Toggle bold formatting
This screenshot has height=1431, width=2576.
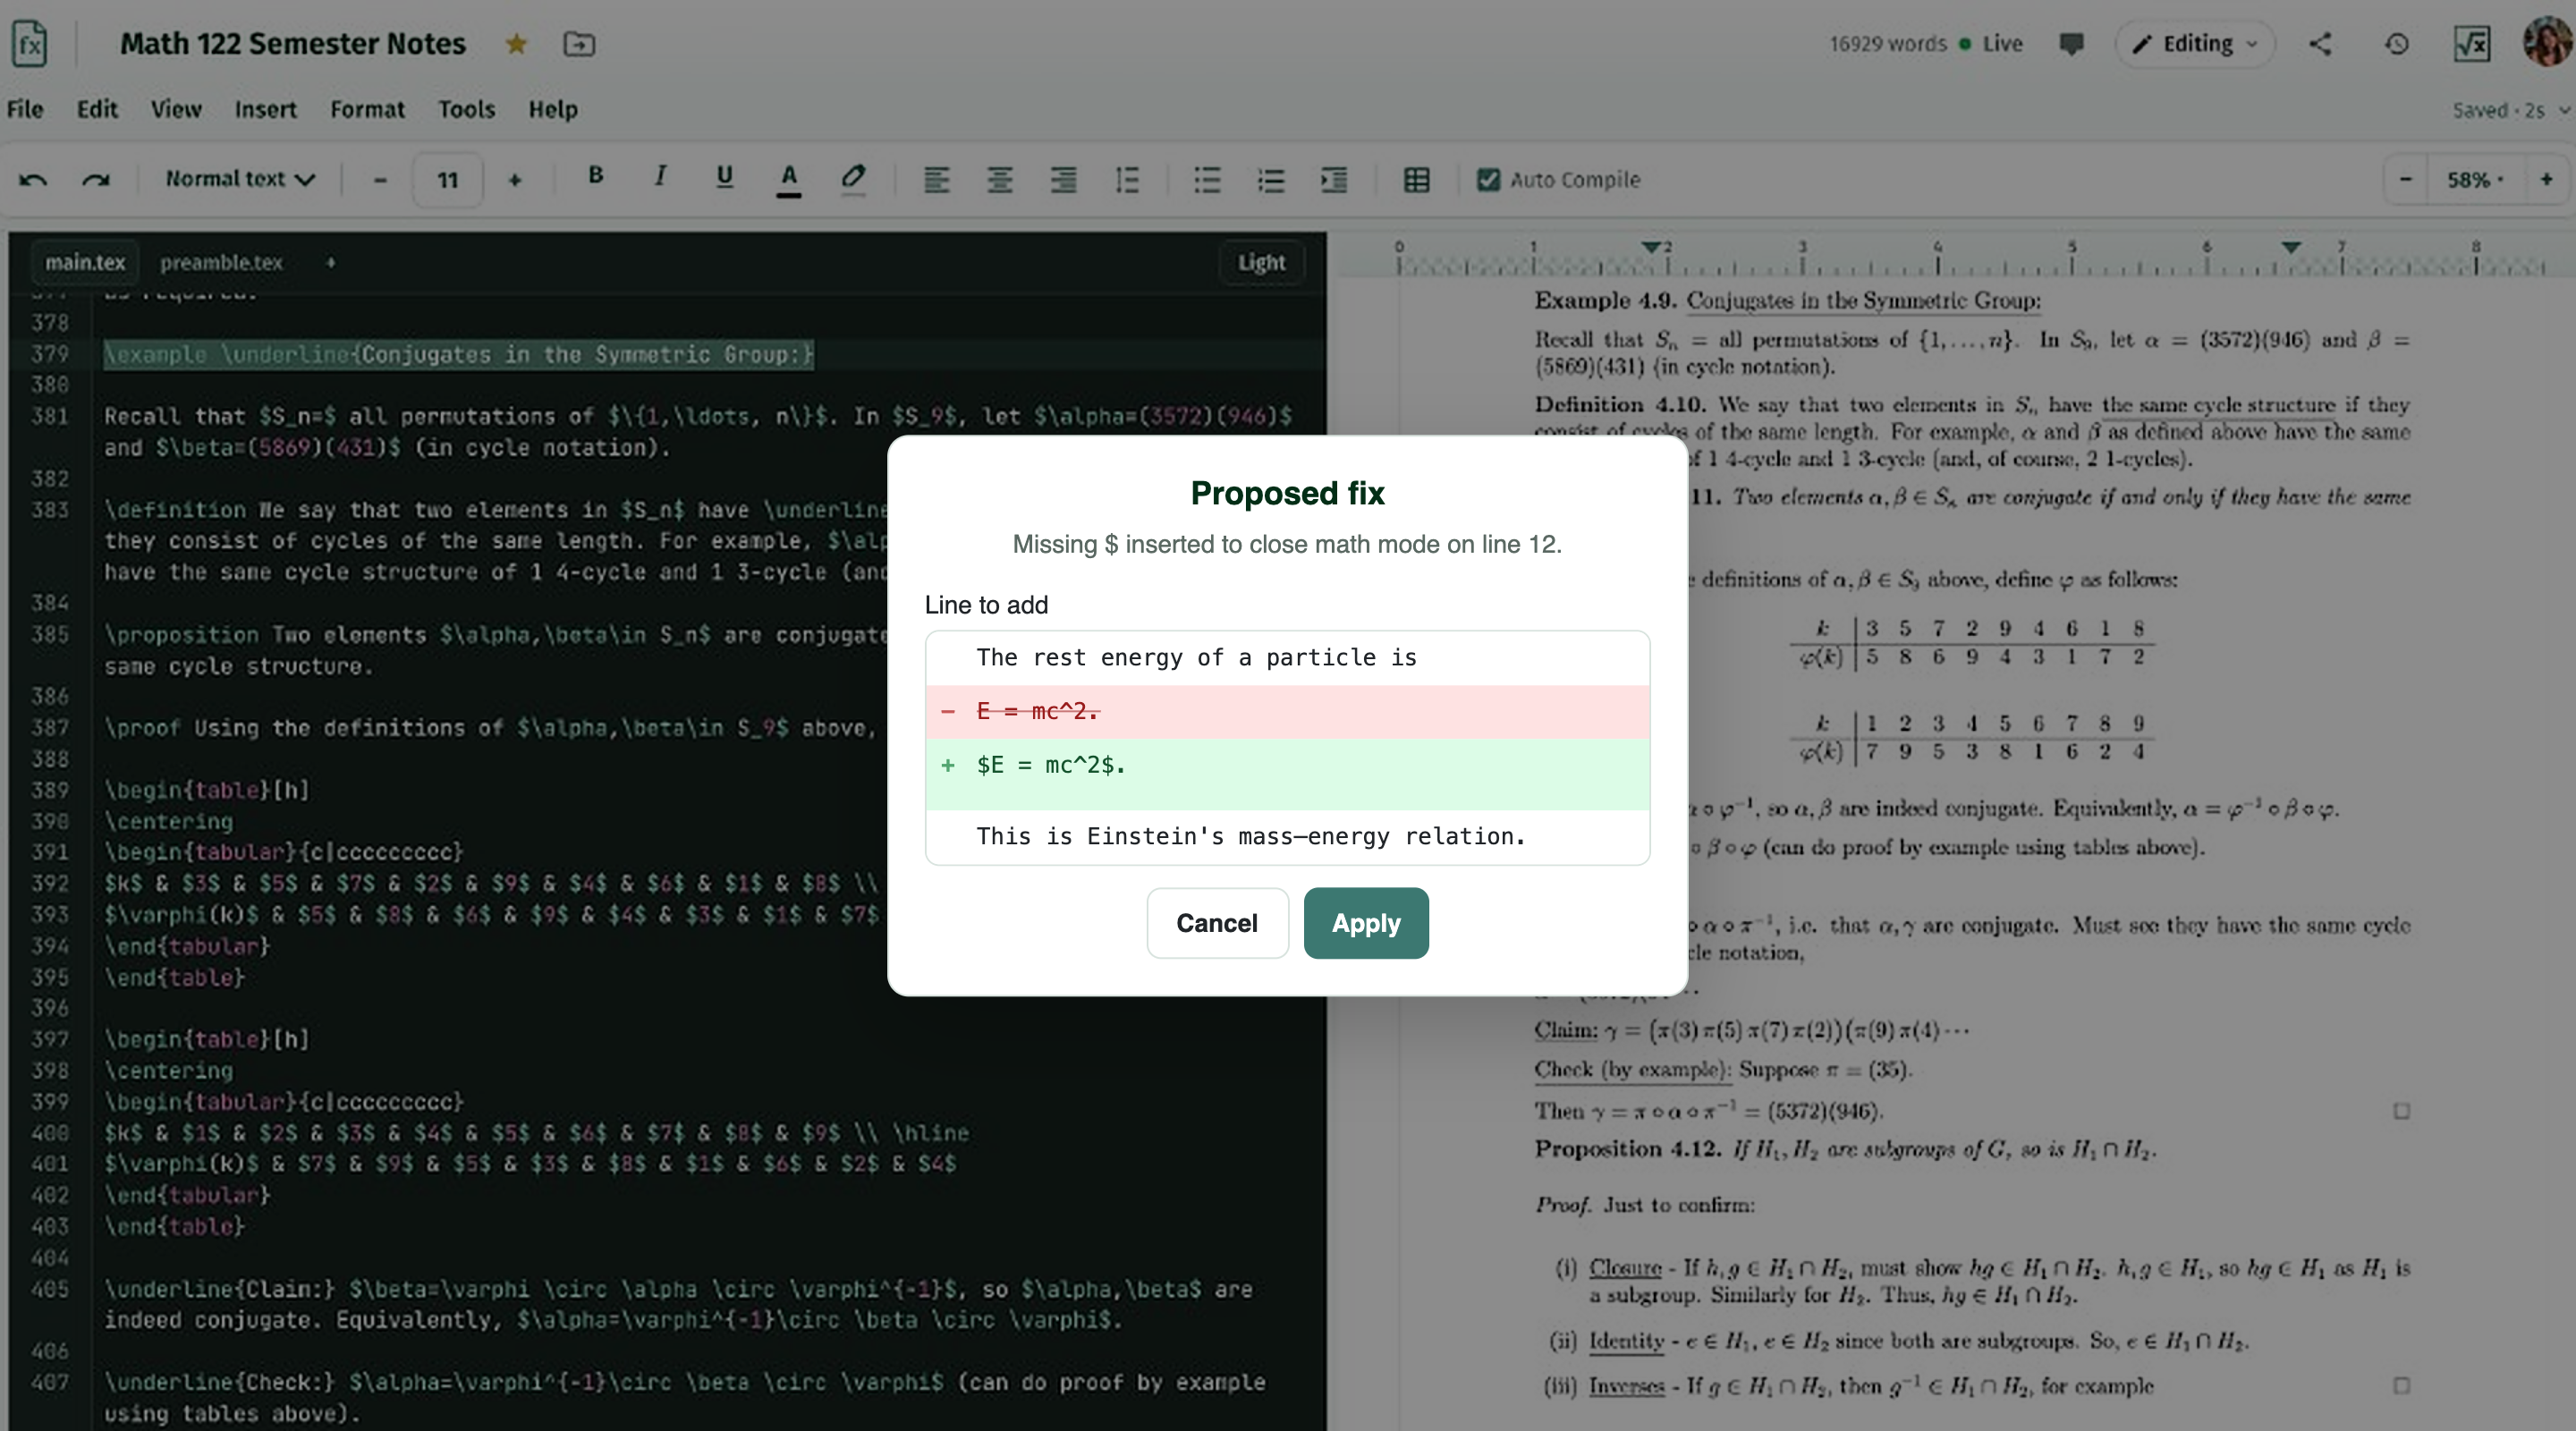(596, 176)
